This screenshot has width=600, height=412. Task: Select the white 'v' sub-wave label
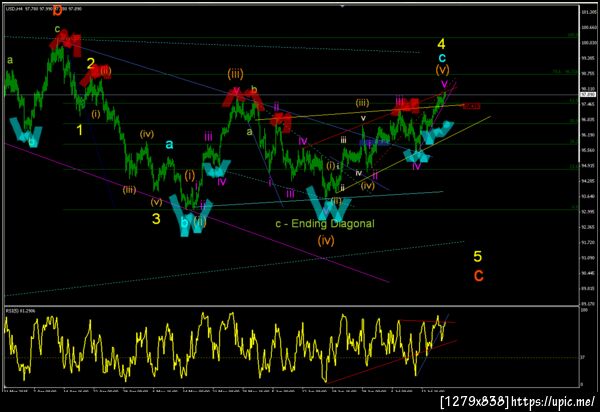364,118
